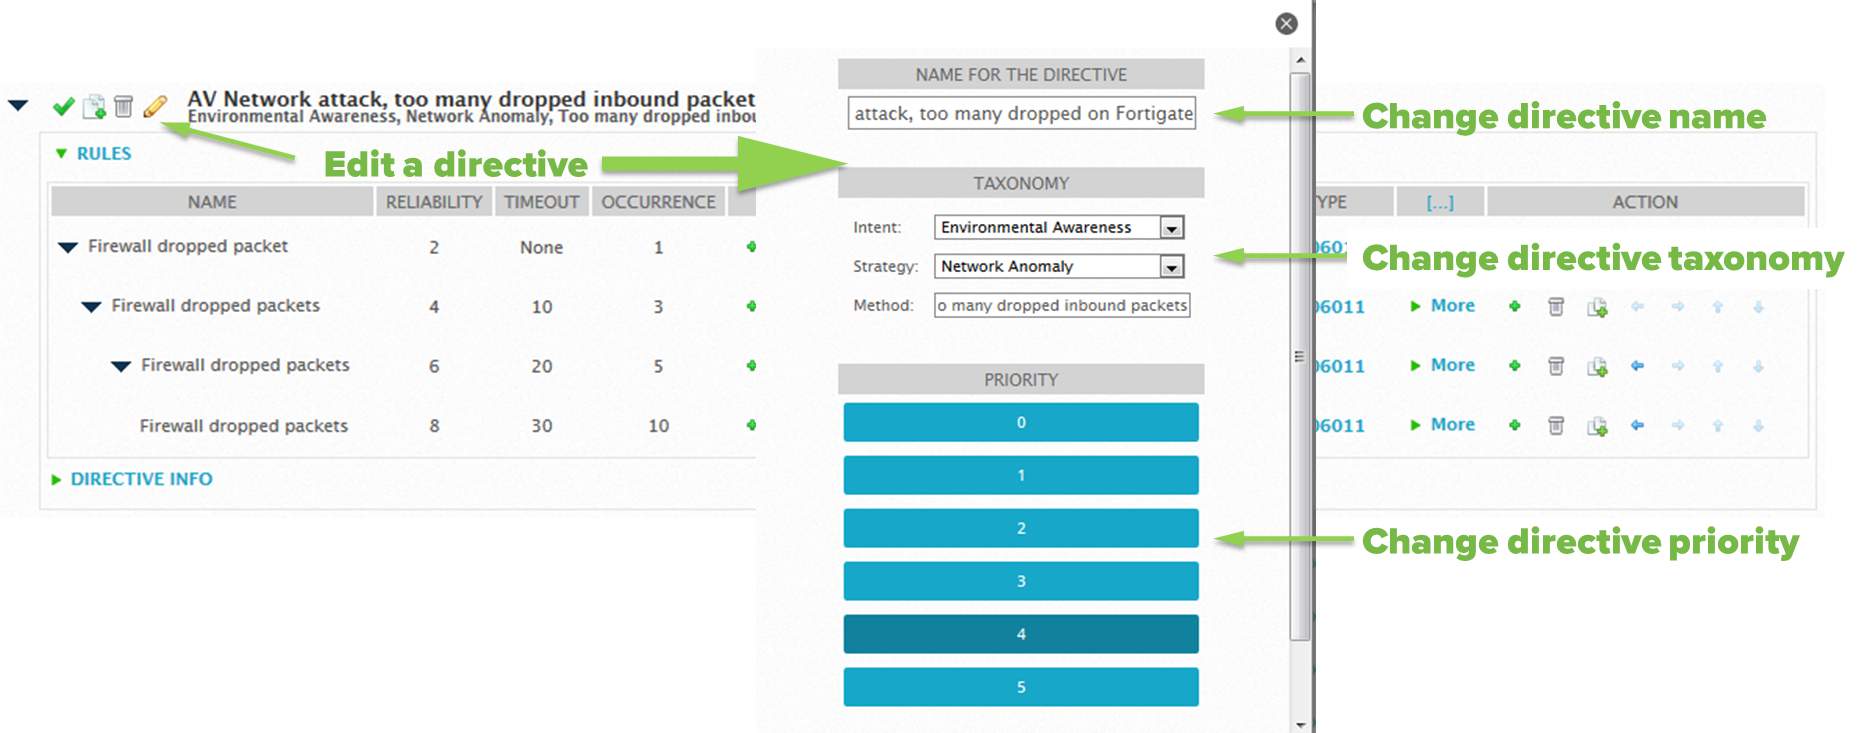Expand More in the reliability 6 row
1868x733 pixels.
(x=1443, y=365)
